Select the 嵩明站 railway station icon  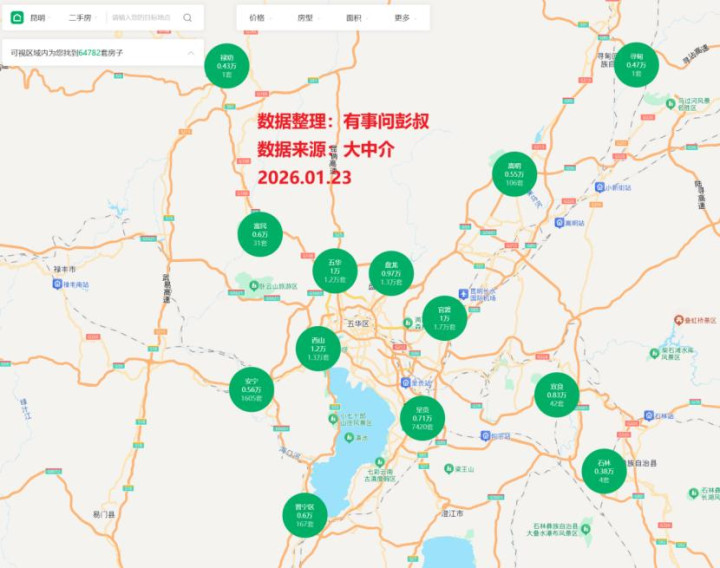[559, 223]
